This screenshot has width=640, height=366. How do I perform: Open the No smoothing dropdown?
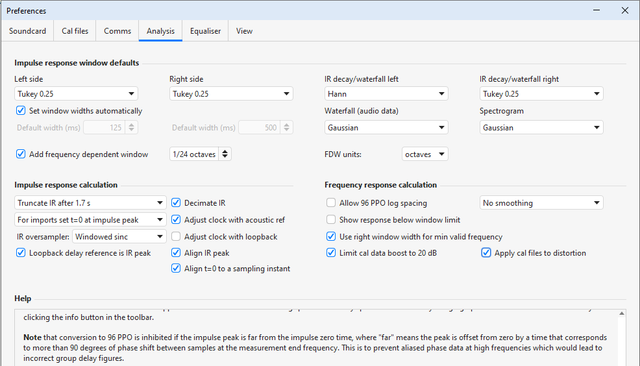pyautogui.click(x=541, y=203)
